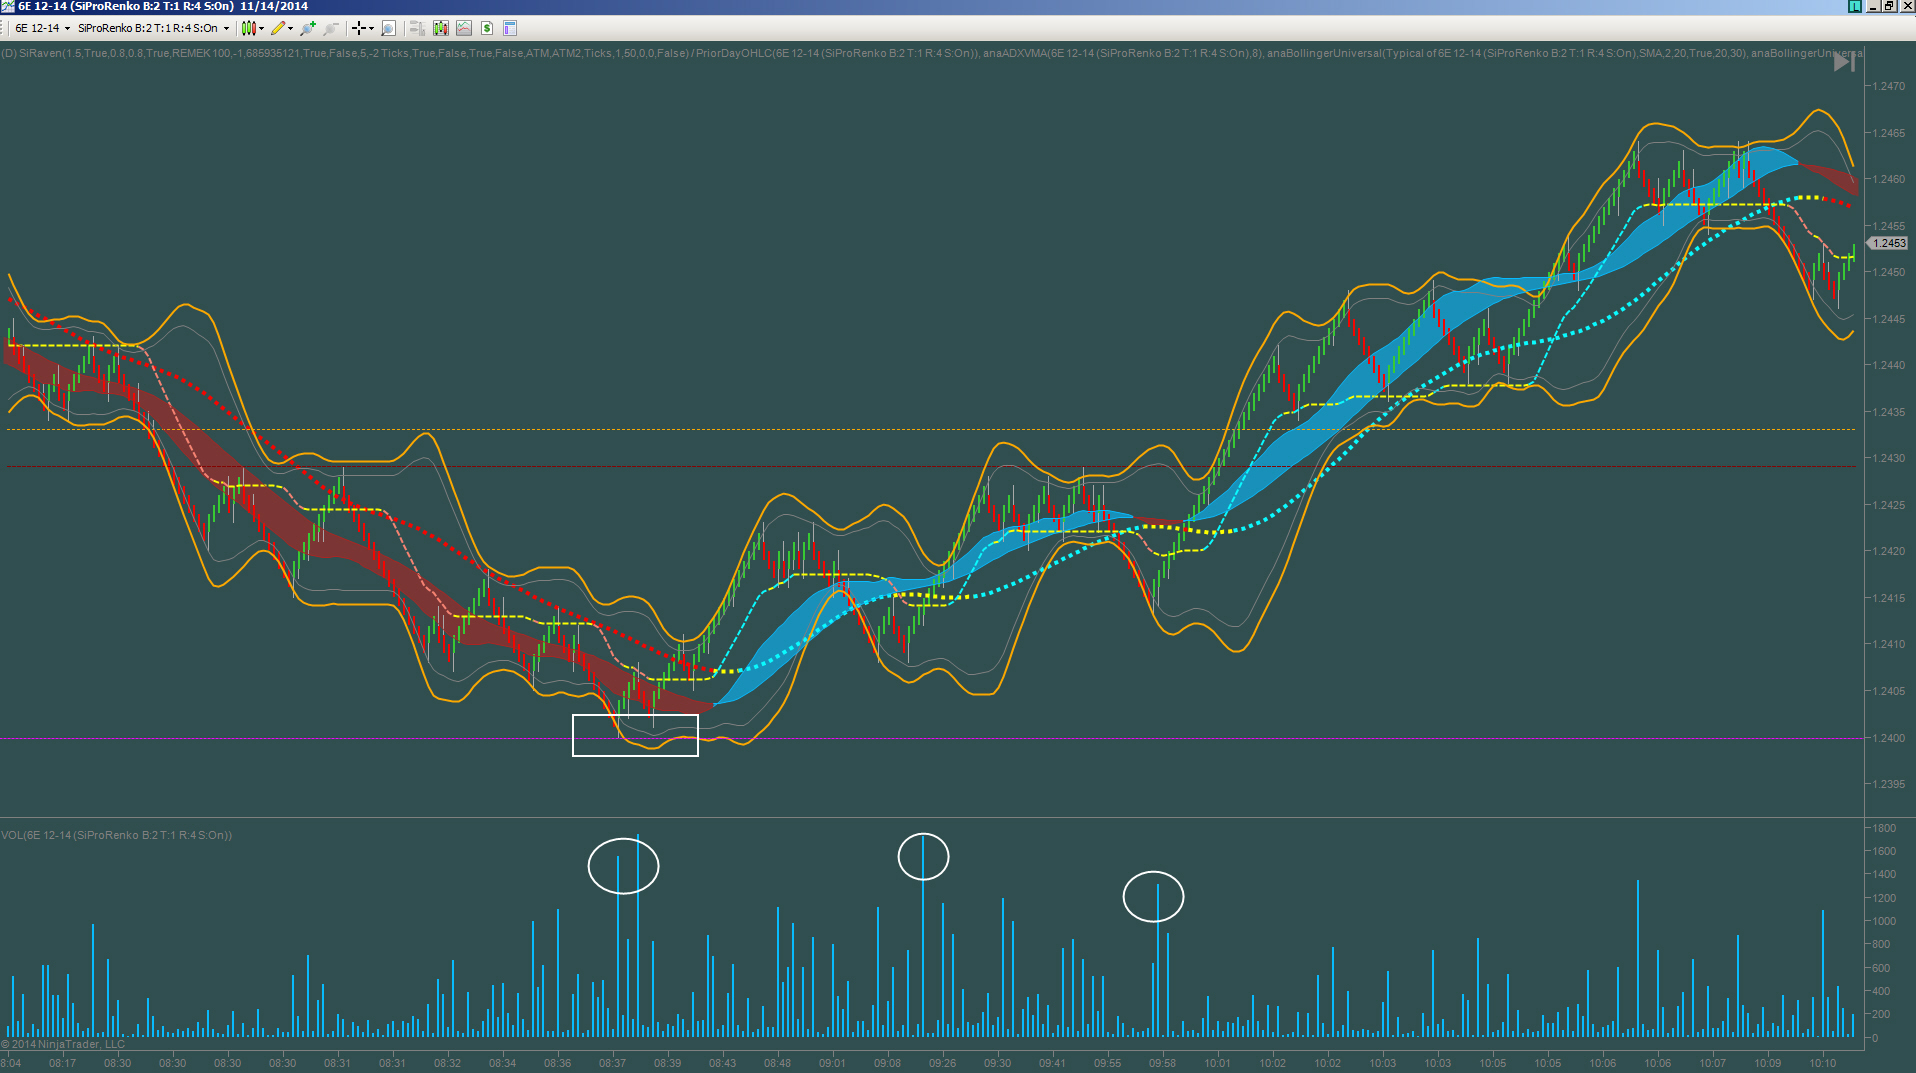1916x1073 pixels.
Task: Click the 08:17 time axis label
Action: click(x=62, y=1063)
